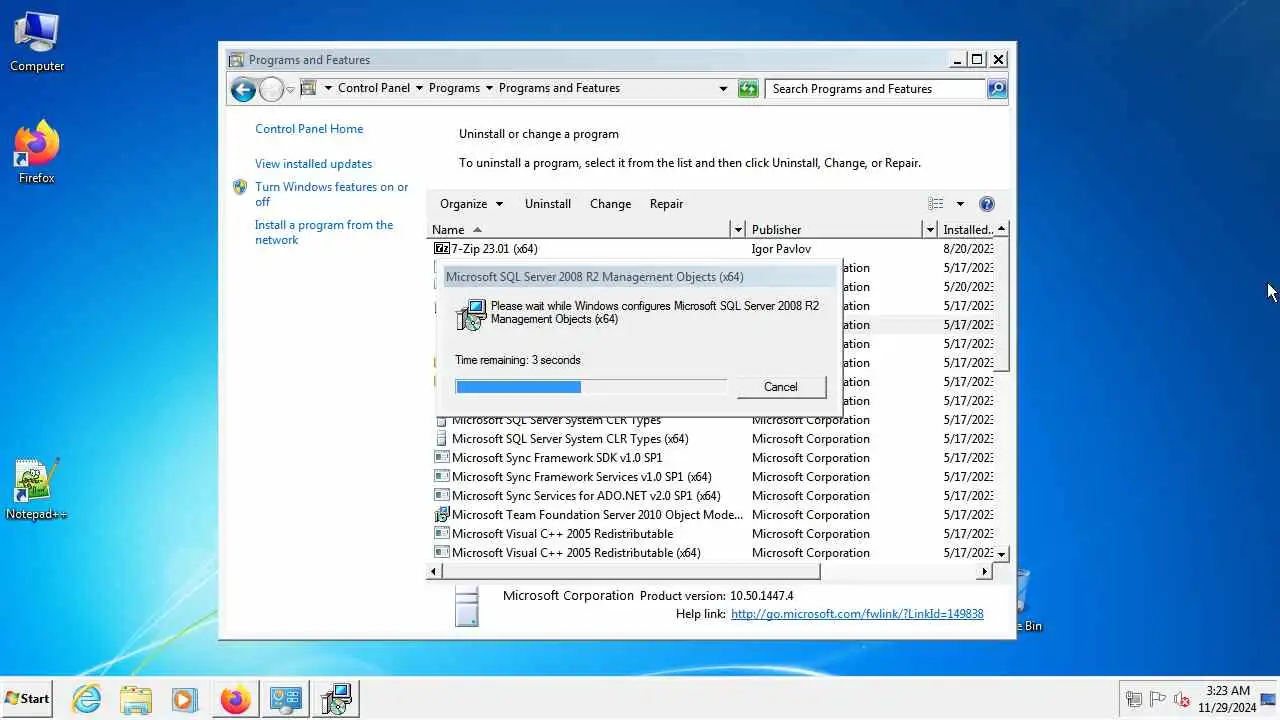This screenshot has width=1280, height=720.
Task: Click the change view icon
Action: click(x=936, y=204)
